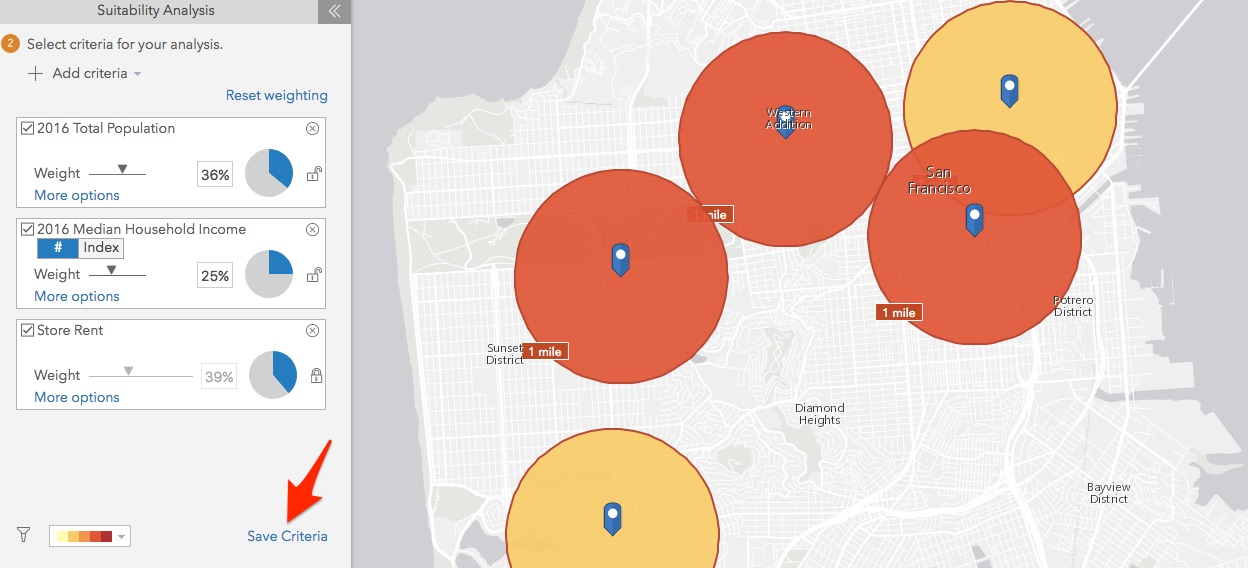Click the Suitability Analysis panel title
Viewport: 1248px width, 568px height.
pos(156,11)
